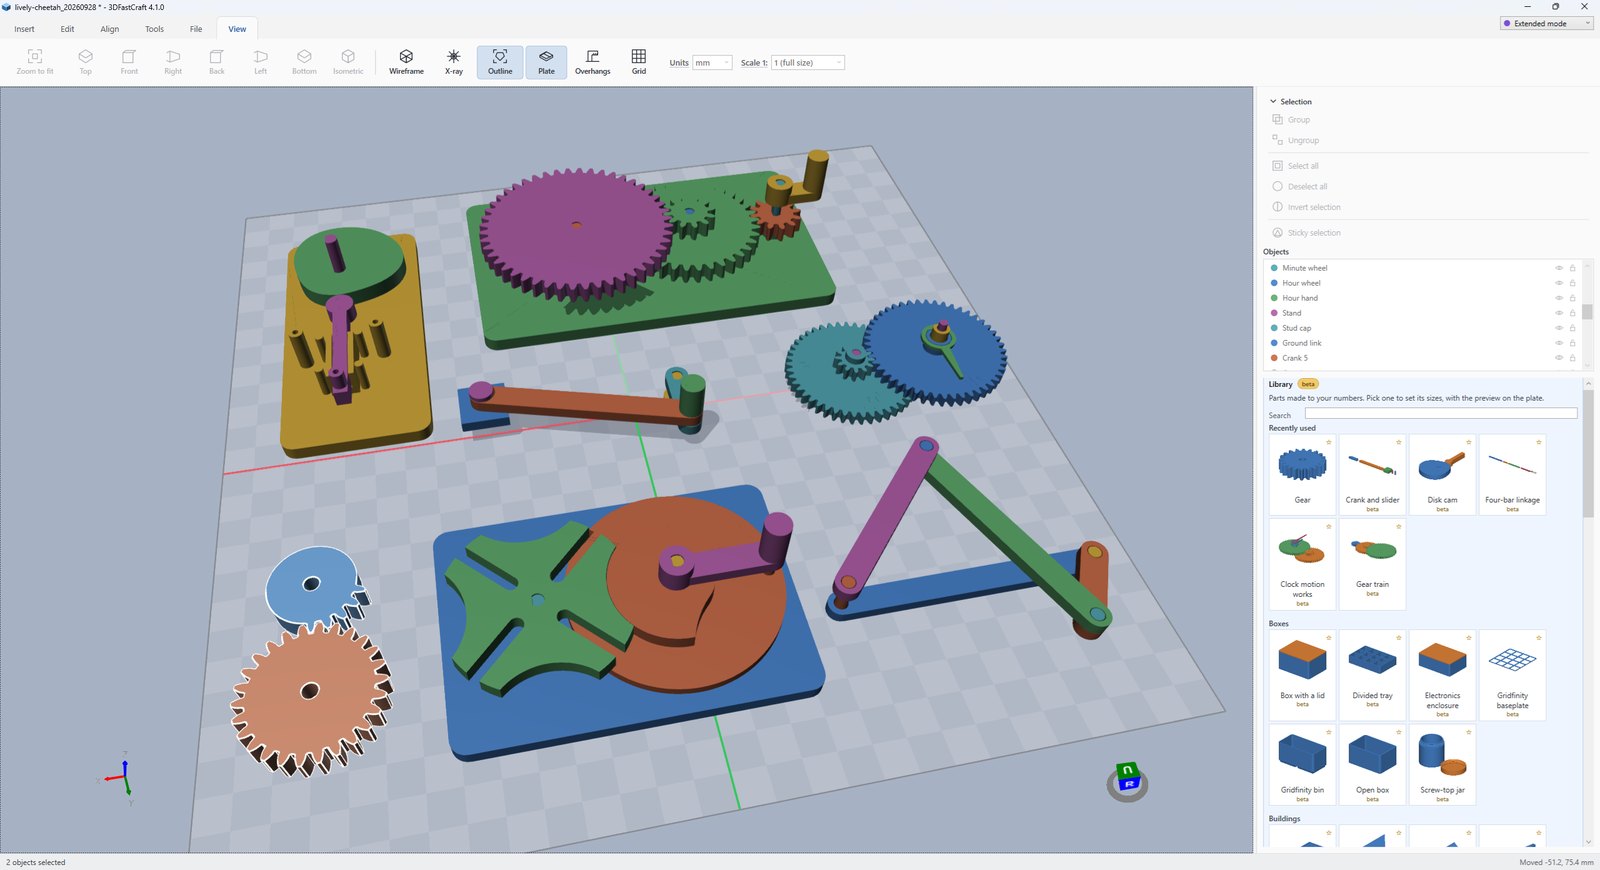This screenshot has height=870, width=1600.
Task: Select the Gridfinity baseplate part
Action: click(x=1512, y=675)
